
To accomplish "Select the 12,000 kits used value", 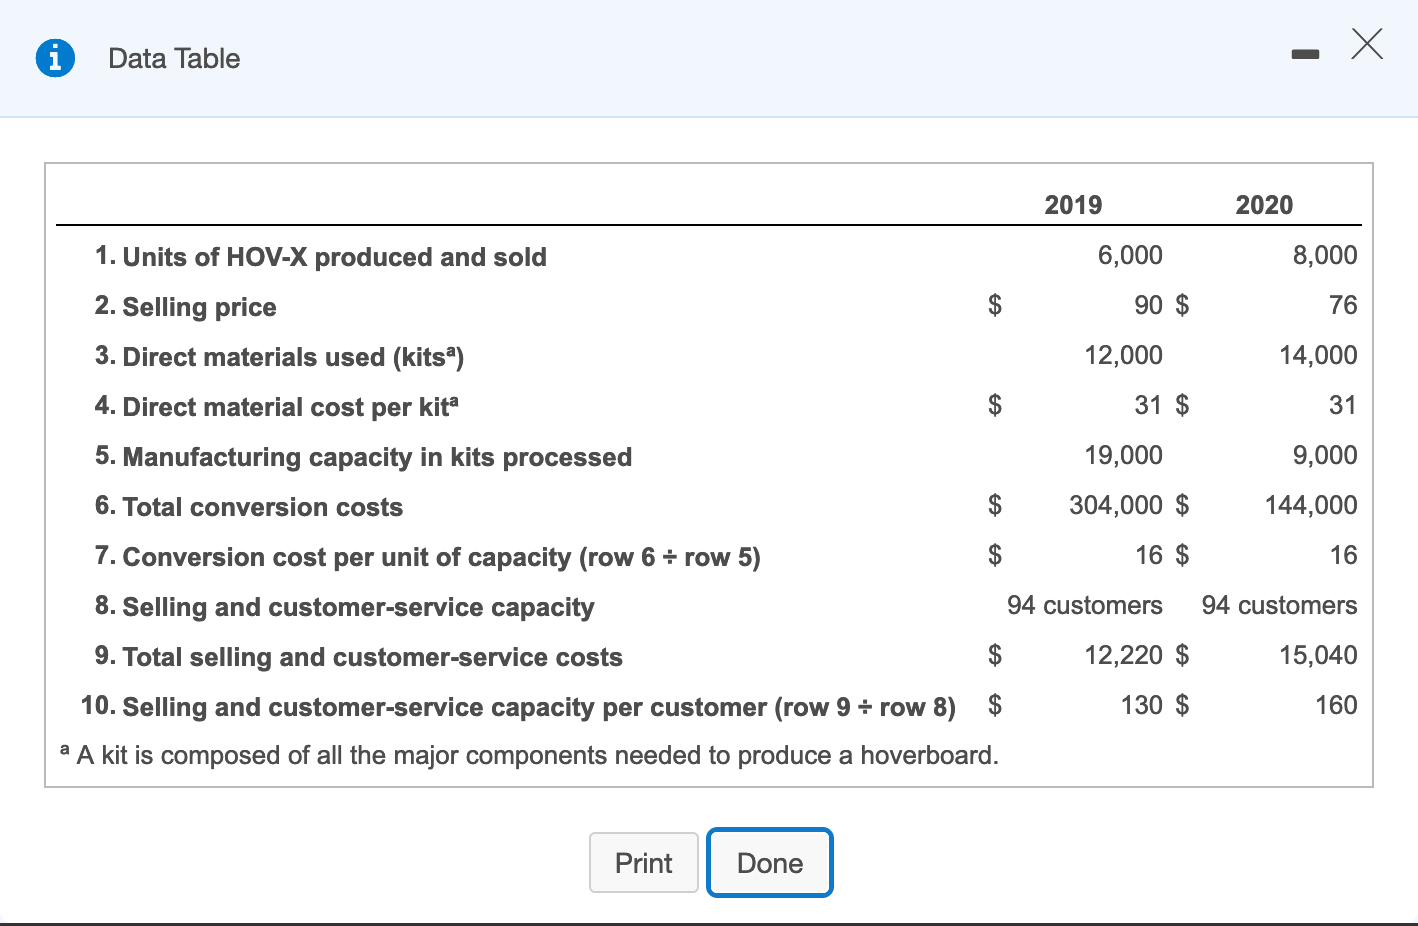I will click(x=1124, y=355).
